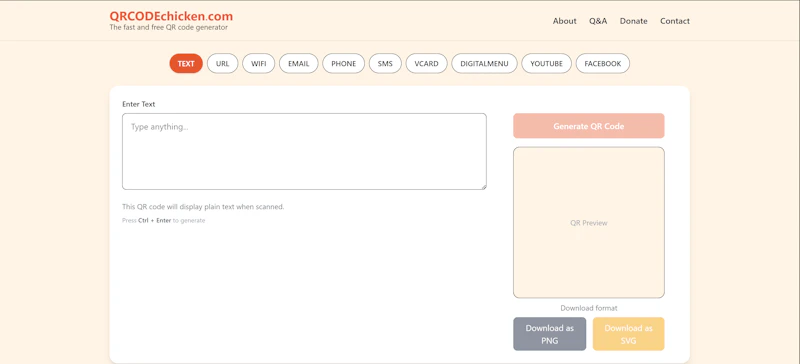Image resolution: width=800 pixels, height=364 pixels.
Task: Go to the Q&A page
Action: 598,21
